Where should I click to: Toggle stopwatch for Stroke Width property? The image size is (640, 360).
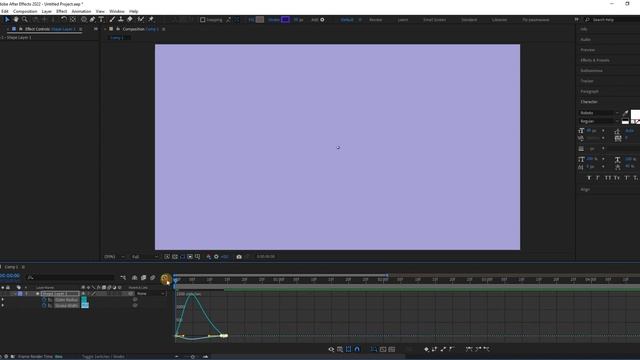[x=44, y=305]
